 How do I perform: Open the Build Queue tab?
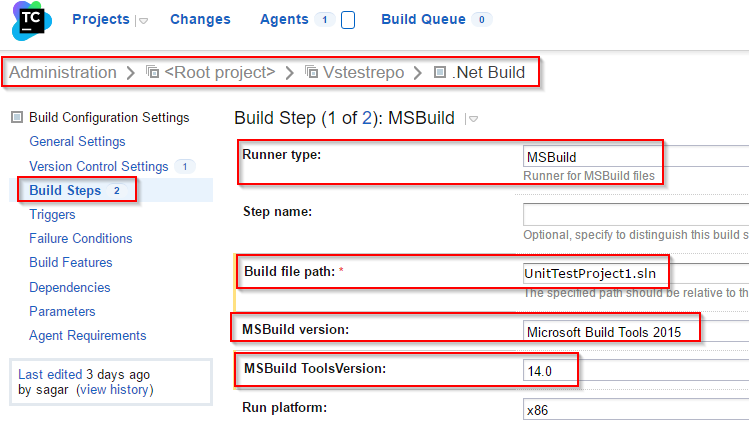click(x=423, y=19)
